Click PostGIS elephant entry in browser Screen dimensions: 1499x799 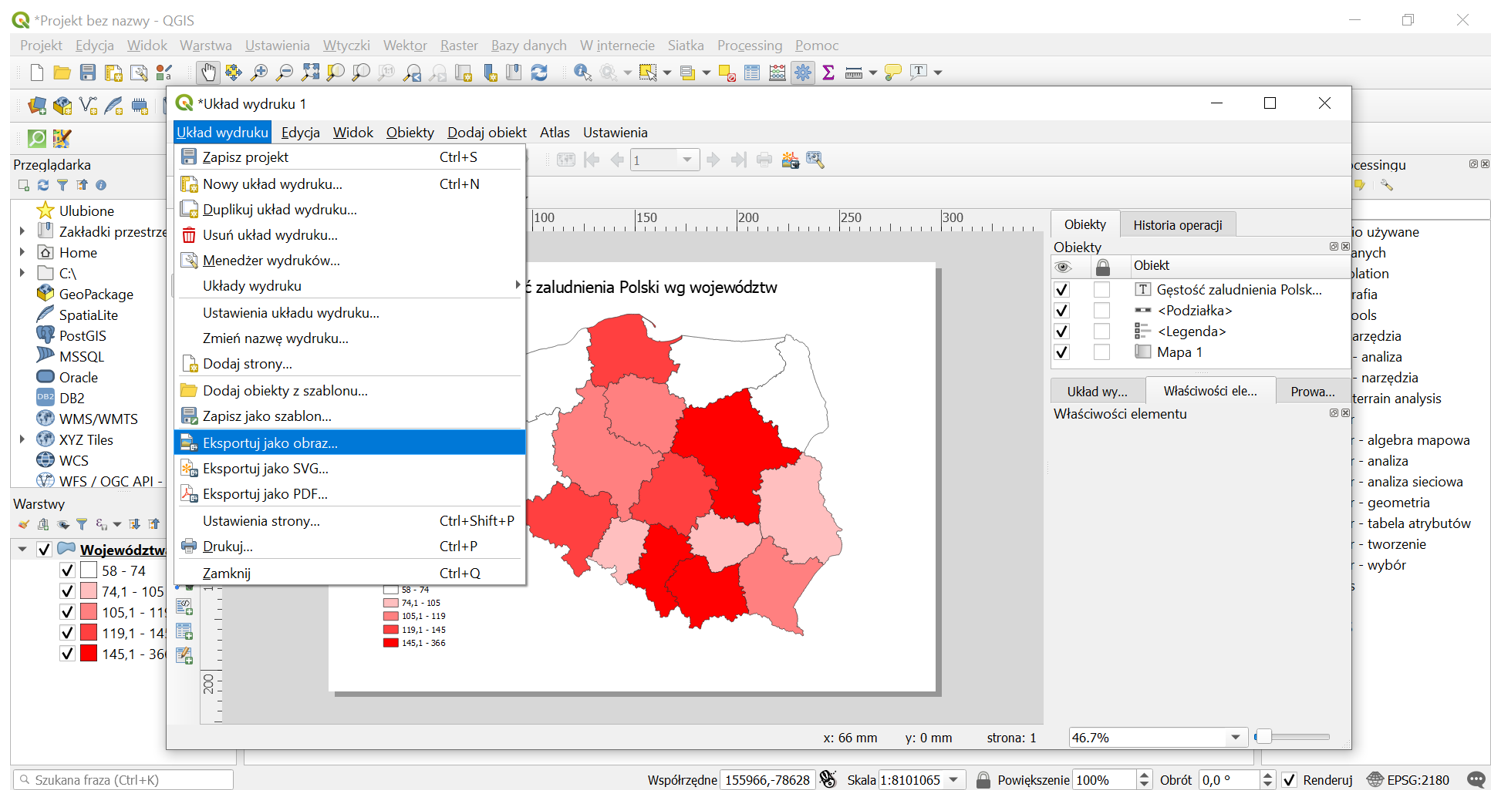72,335
